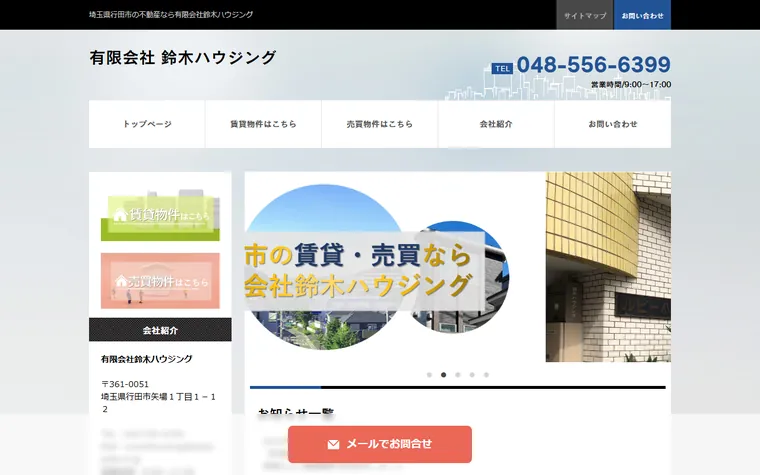
Task: Go to トップページ in navigation menu
Action: [x=147, y=124]
